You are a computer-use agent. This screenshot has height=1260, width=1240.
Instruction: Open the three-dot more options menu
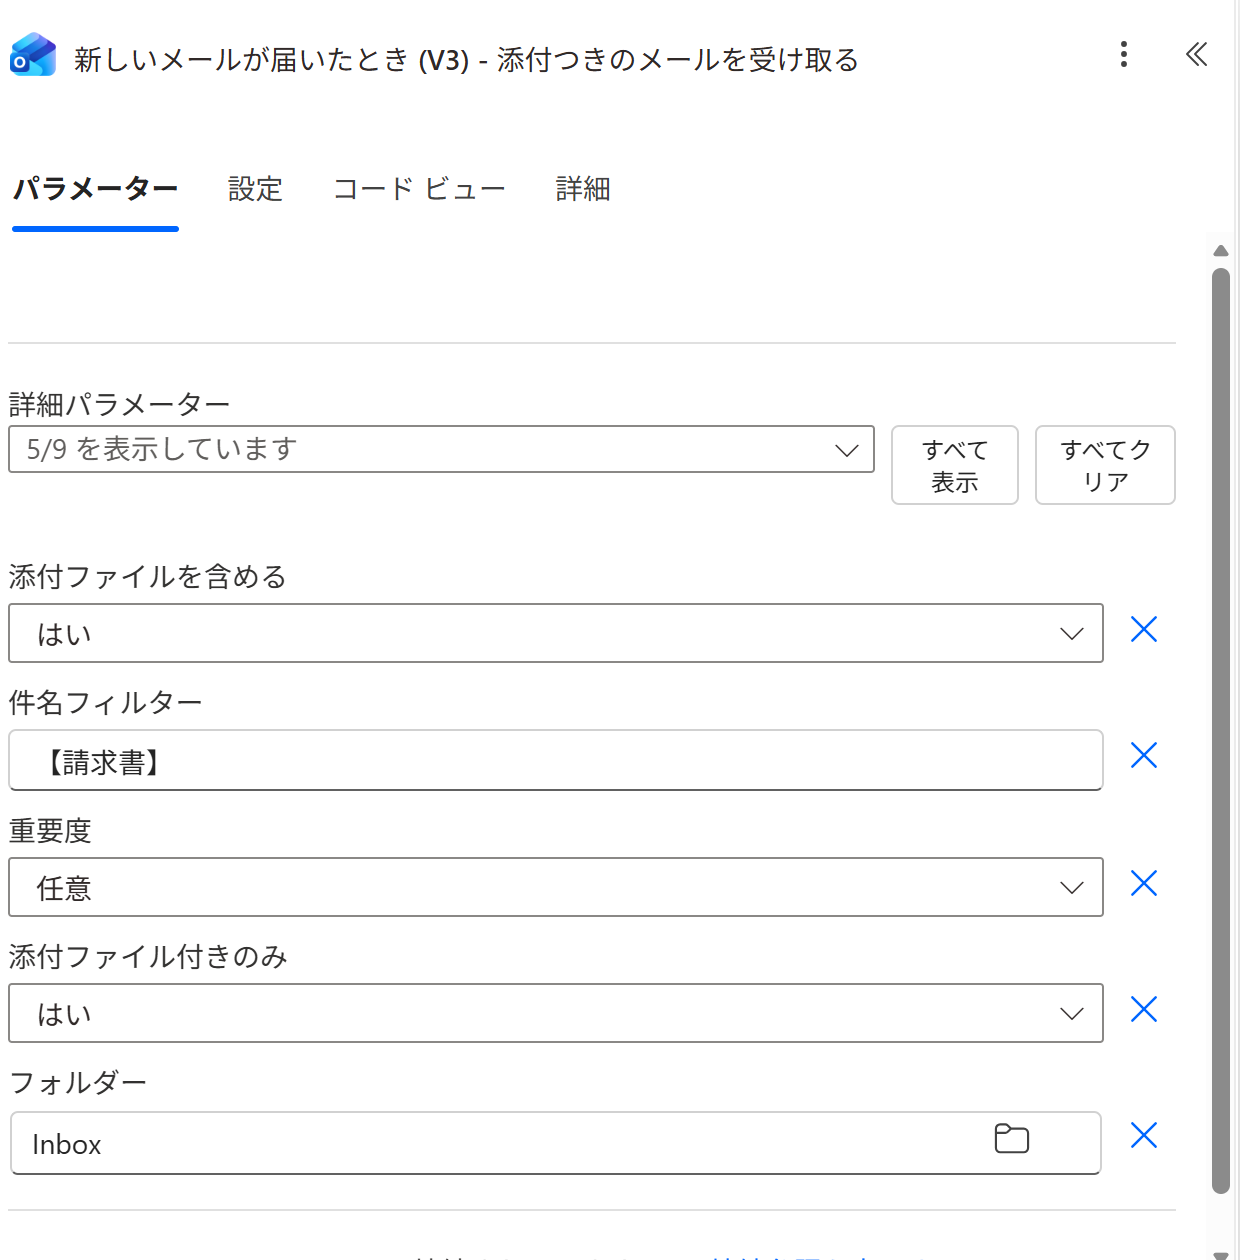click(x=1124, y=54)
